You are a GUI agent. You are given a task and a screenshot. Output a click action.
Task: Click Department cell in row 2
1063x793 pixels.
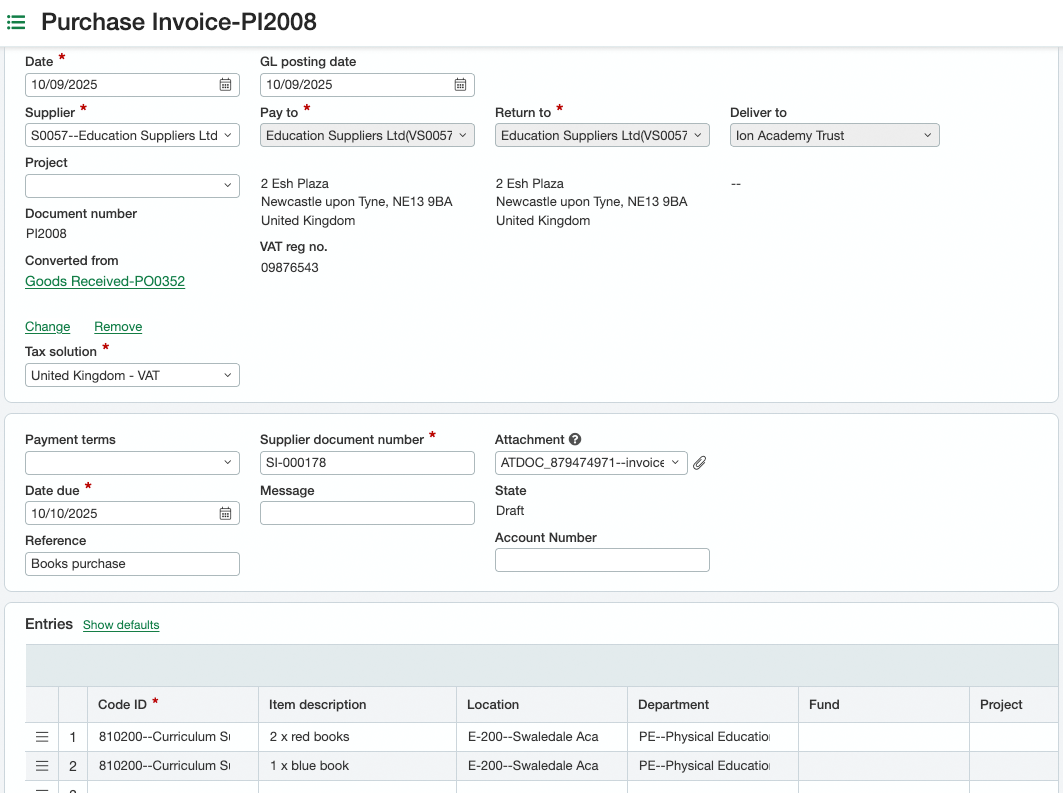tap(713, 766)
